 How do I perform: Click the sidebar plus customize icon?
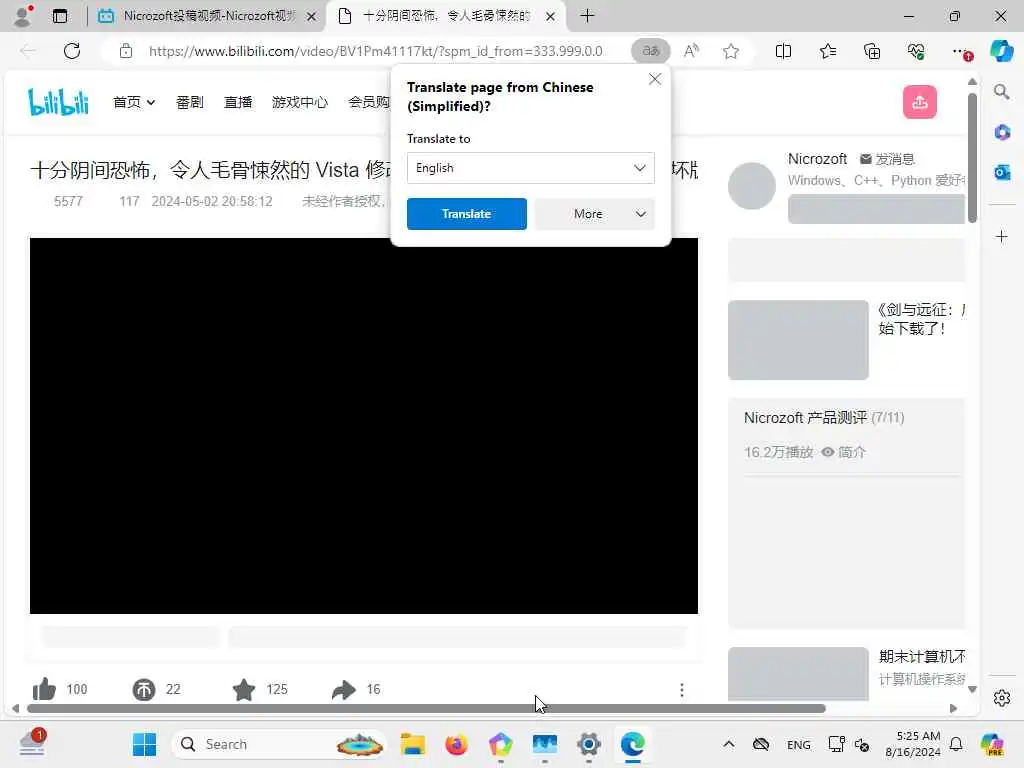coord(1001,236)
